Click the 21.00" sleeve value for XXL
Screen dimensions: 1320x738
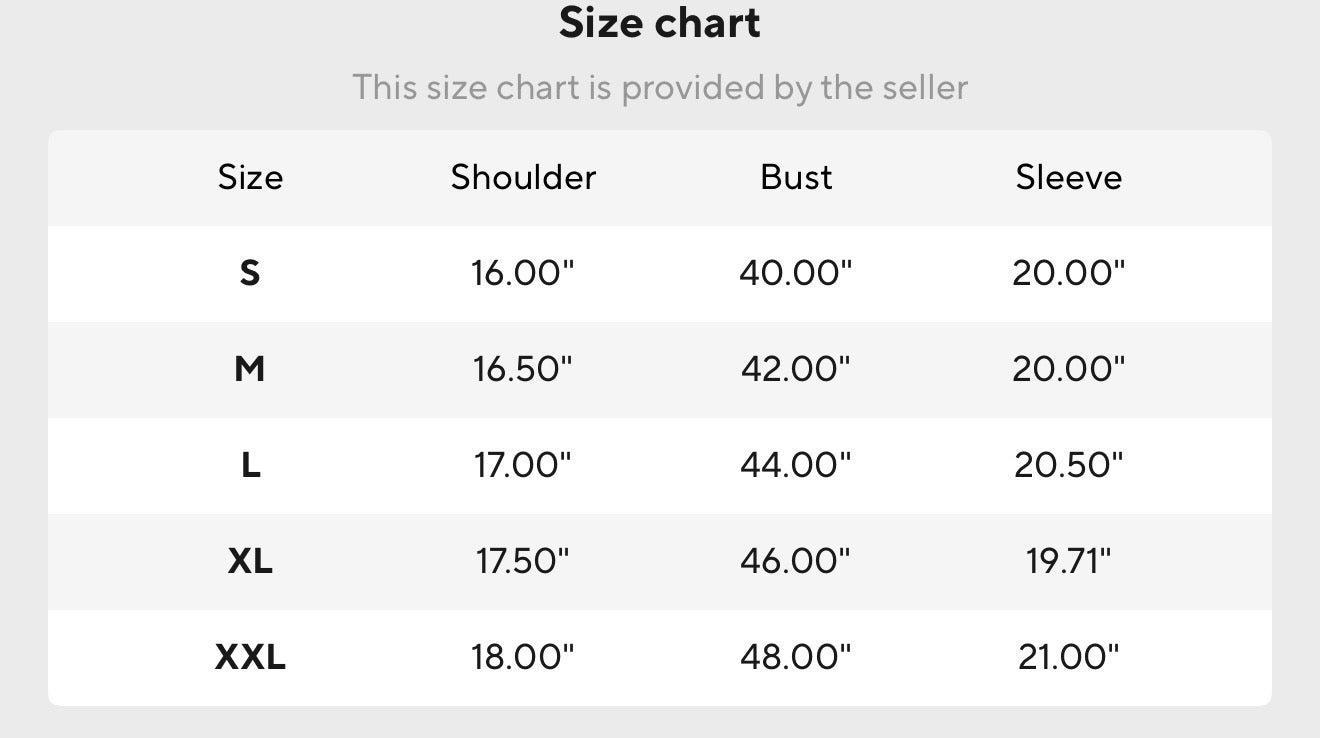pos(1069,657)
